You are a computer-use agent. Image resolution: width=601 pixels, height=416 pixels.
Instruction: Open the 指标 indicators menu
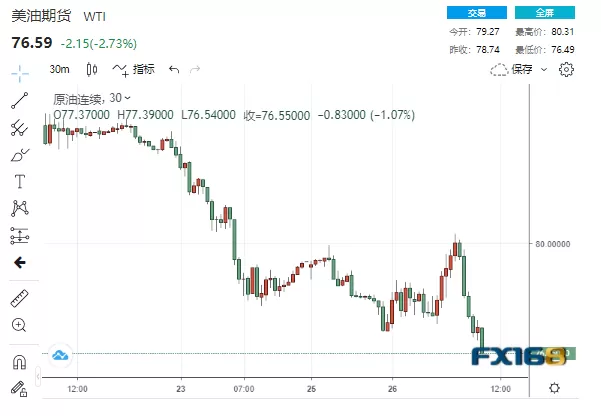click(133, 69)
